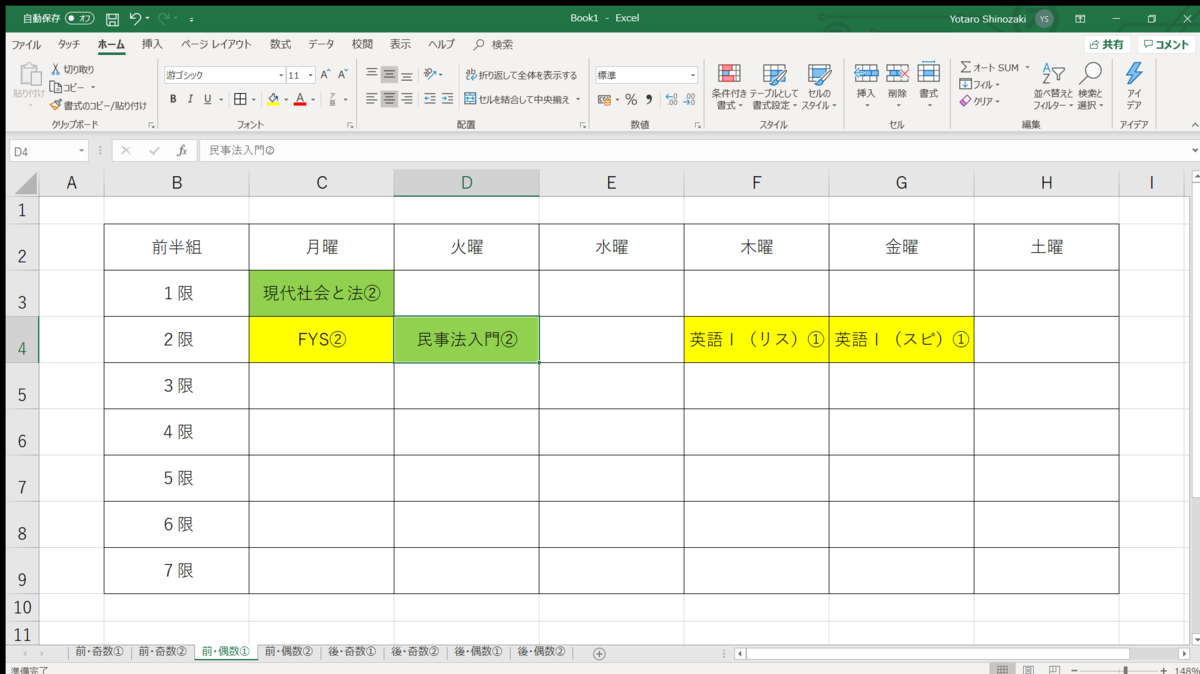Click Sort and Filter (並べ替えとフィルター) icon
The width and height of the screenshot is (1200, 674).
pyautogui.click(x=1053, y=75)
